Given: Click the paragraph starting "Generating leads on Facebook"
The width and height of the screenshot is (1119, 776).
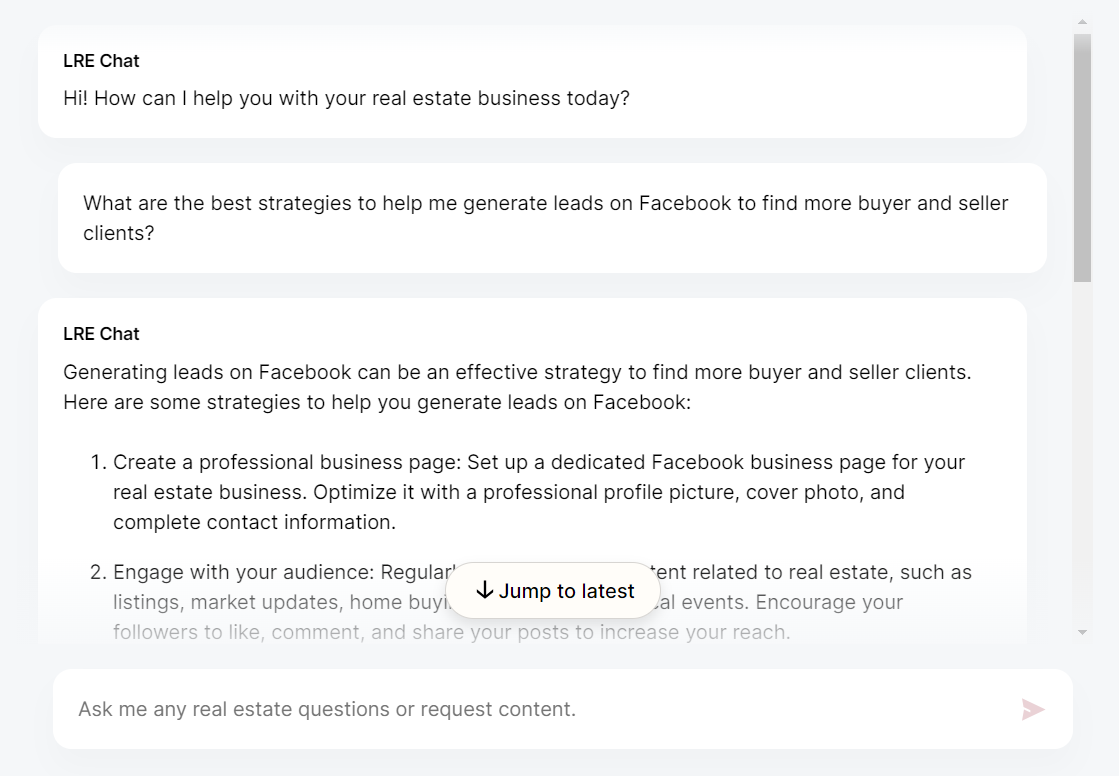Looking at the screenshot, I should (517, 373).
